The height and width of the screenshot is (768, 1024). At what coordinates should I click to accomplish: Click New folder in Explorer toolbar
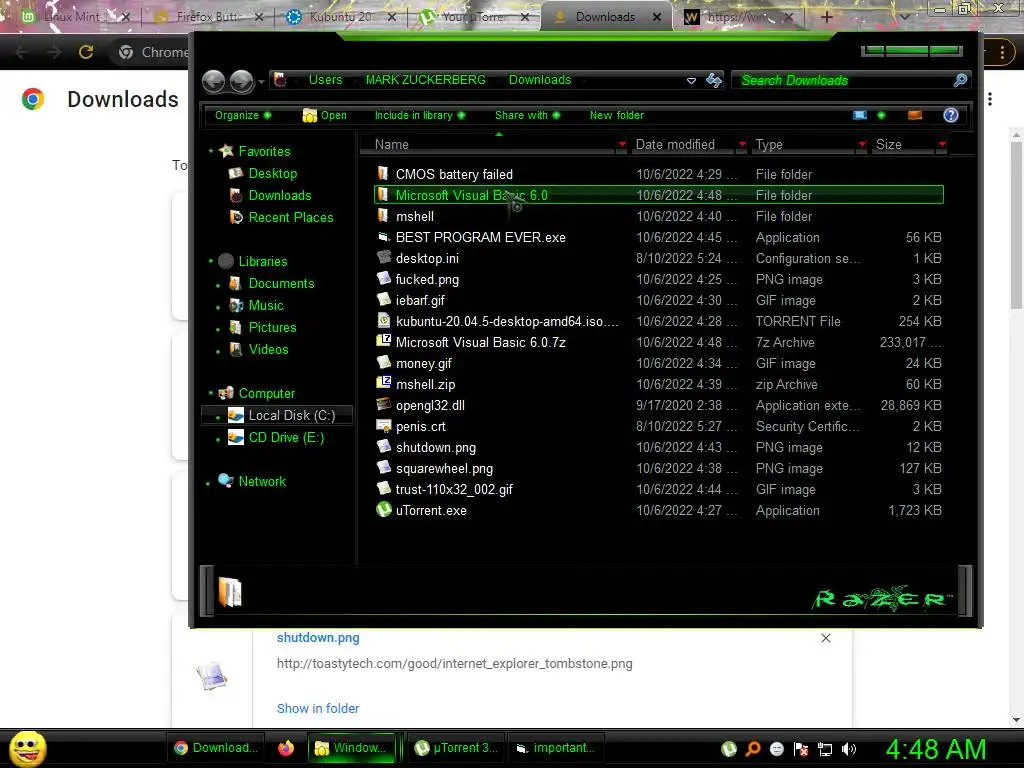(x=616, y=115)
